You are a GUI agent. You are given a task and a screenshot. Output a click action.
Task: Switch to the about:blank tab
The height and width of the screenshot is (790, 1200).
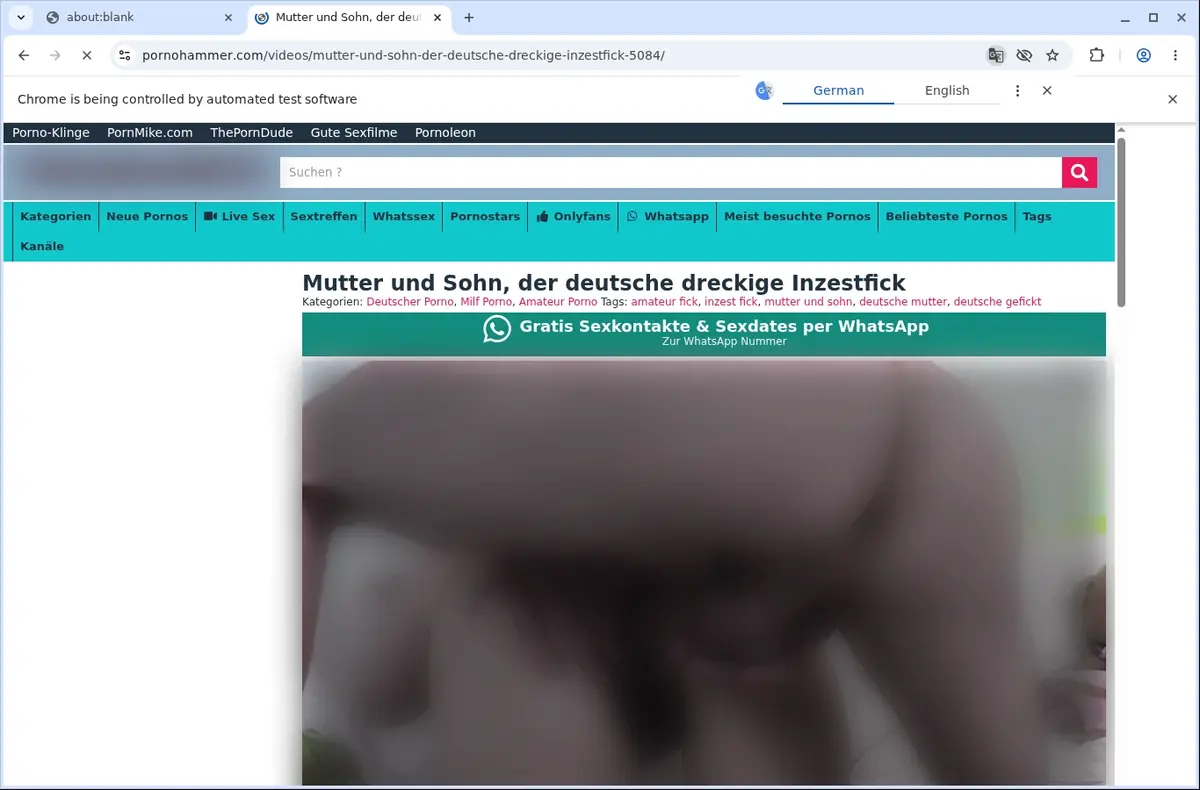point(140,17)
